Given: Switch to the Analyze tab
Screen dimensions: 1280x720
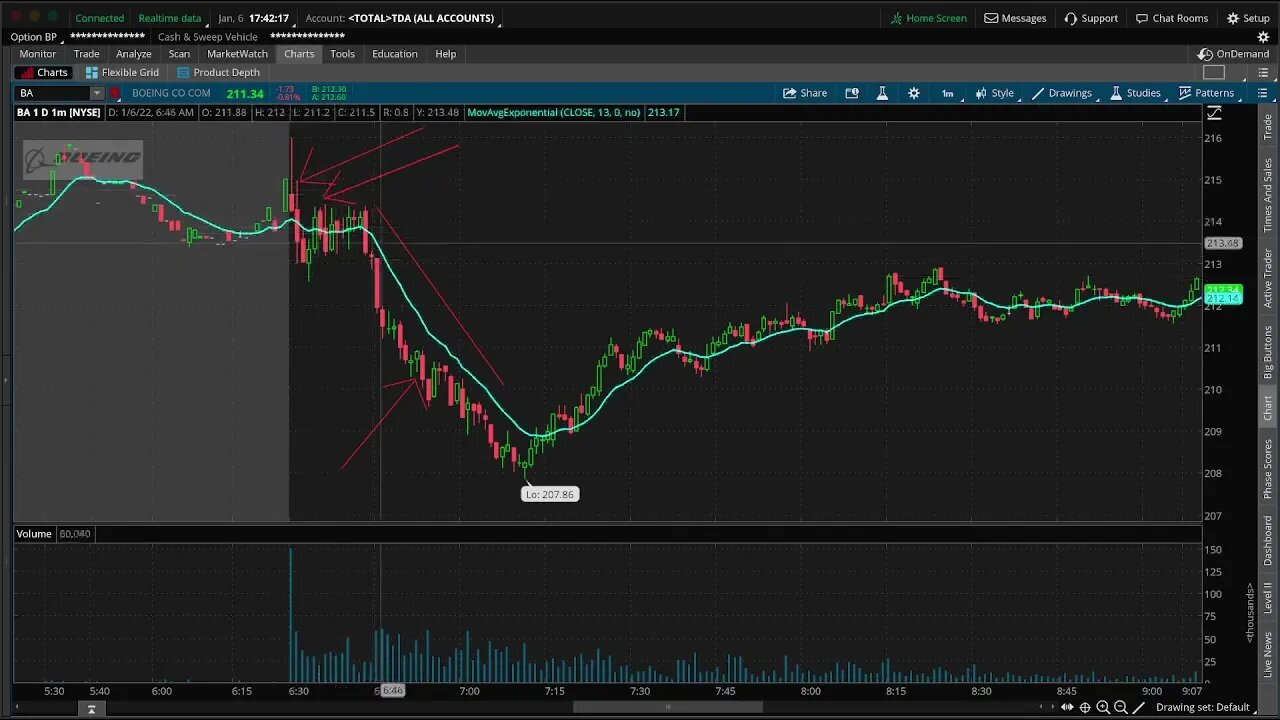Looking at the screenshot, I should 133,54.
